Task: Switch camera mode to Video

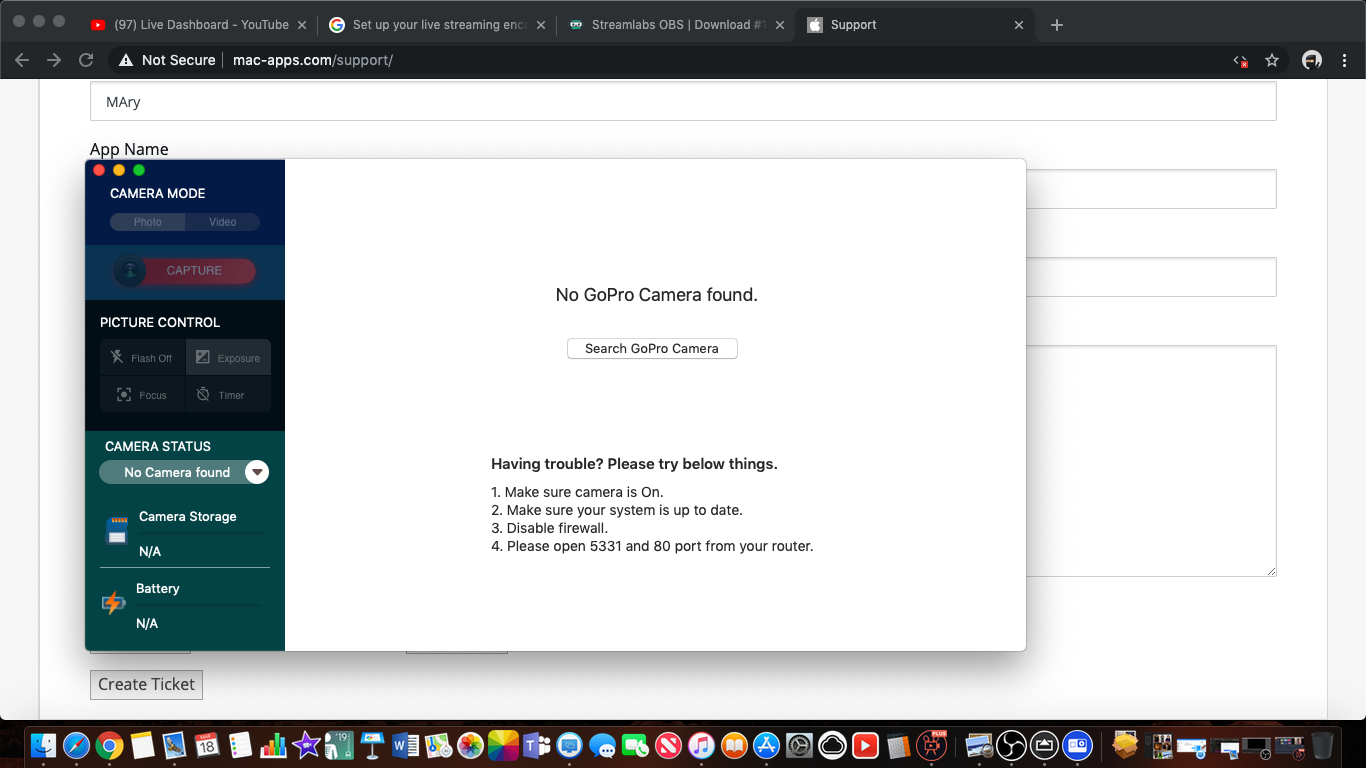Action: click(x=222, y=222)
